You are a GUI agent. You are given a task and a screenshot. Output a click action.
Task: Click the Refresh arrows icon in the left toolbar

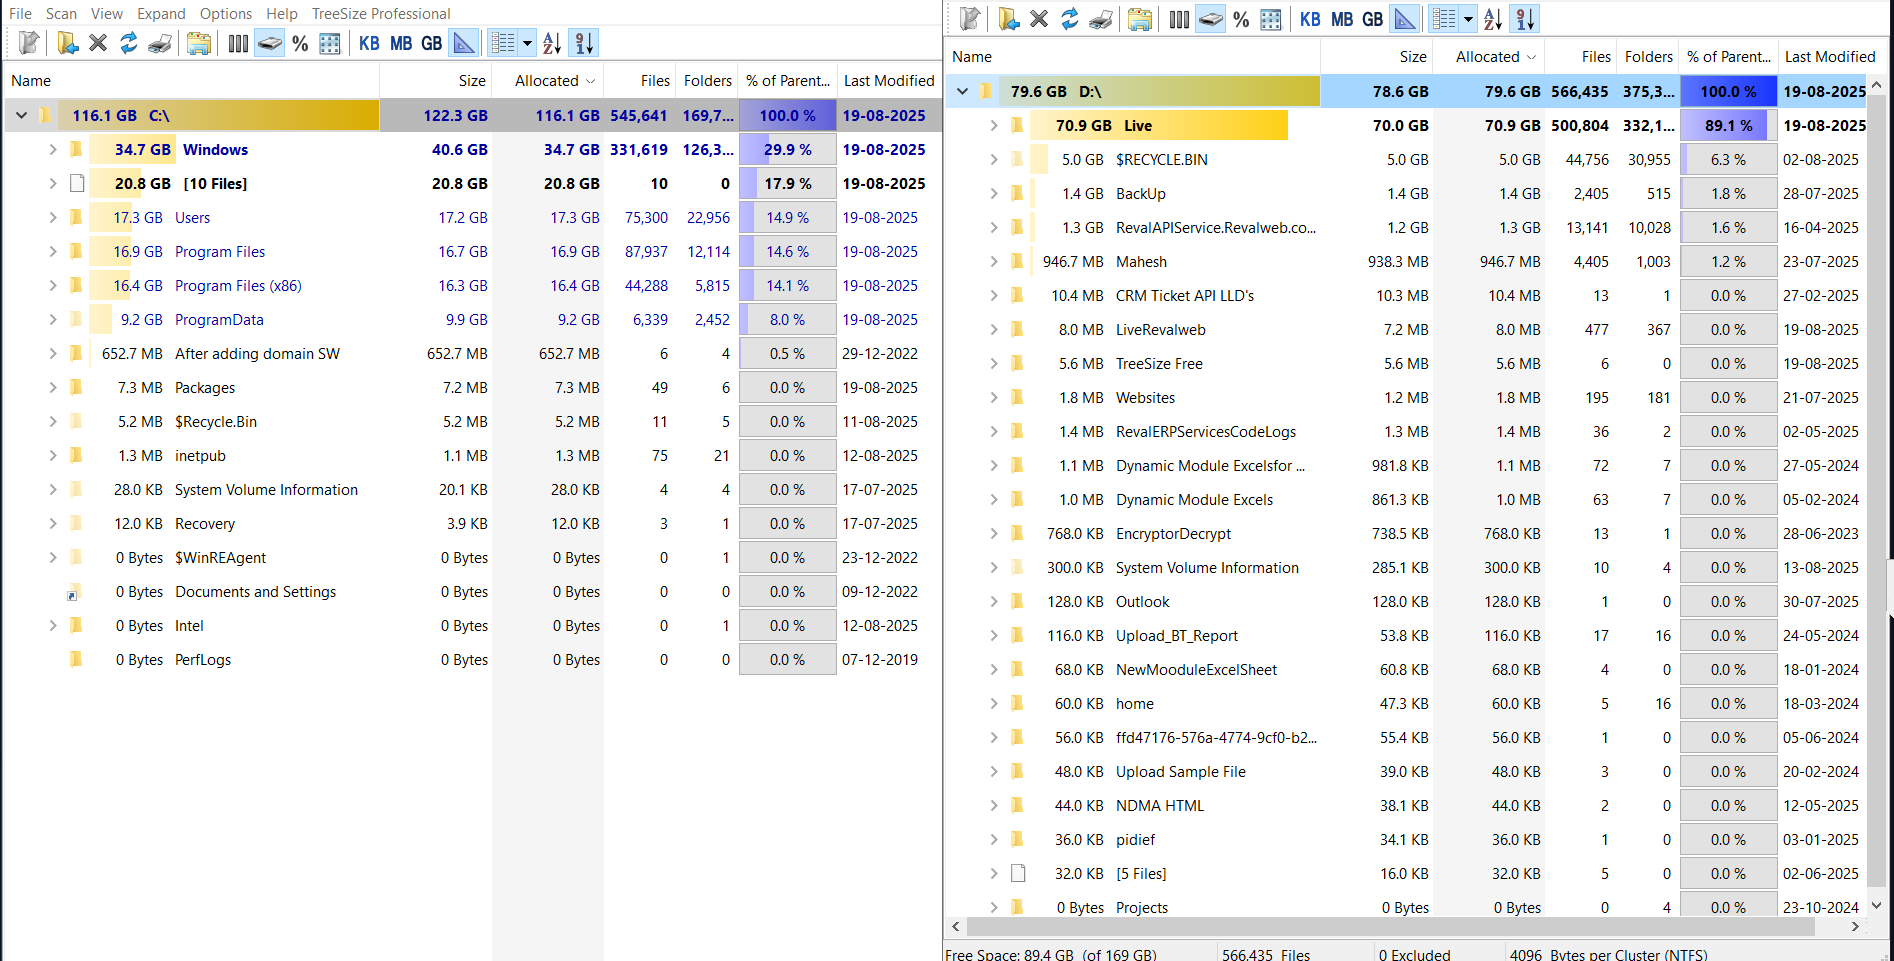(129, 43)
